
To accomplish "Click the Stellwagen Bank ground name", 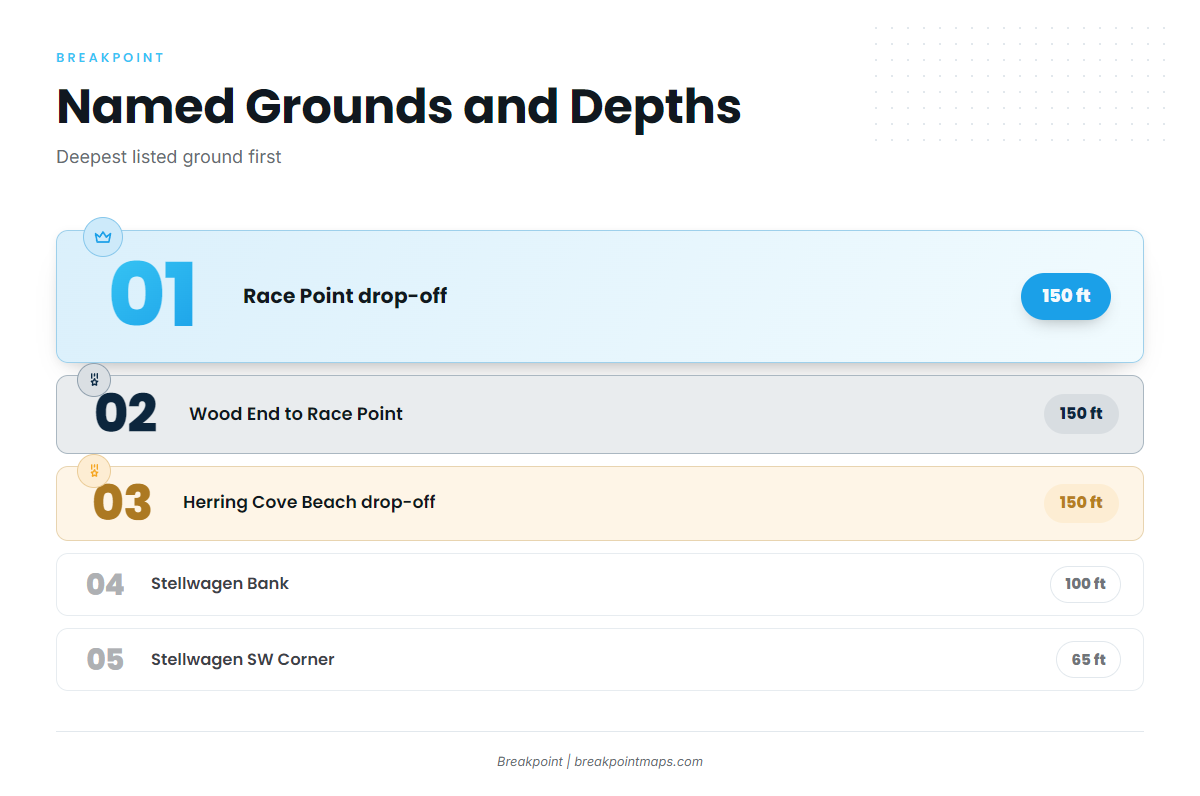I will point(220,584).
